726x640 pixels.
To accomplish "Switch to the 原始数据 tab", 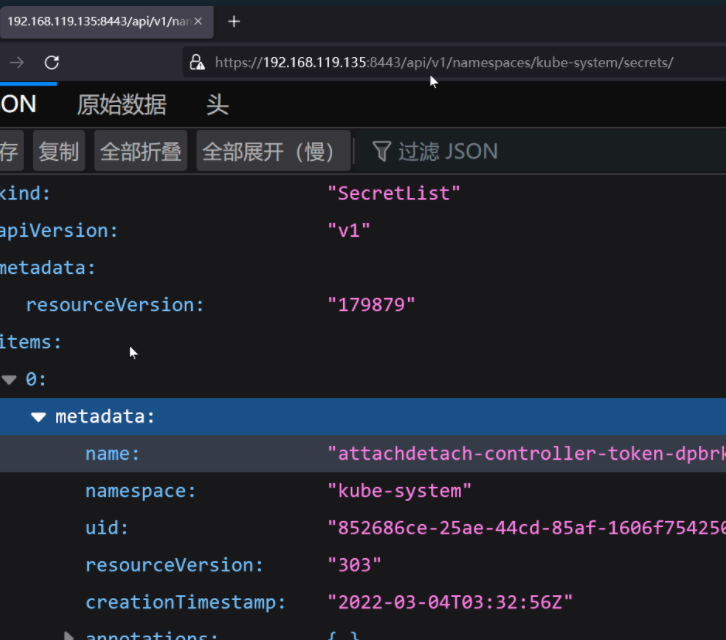I will click(x=121, y=105).
